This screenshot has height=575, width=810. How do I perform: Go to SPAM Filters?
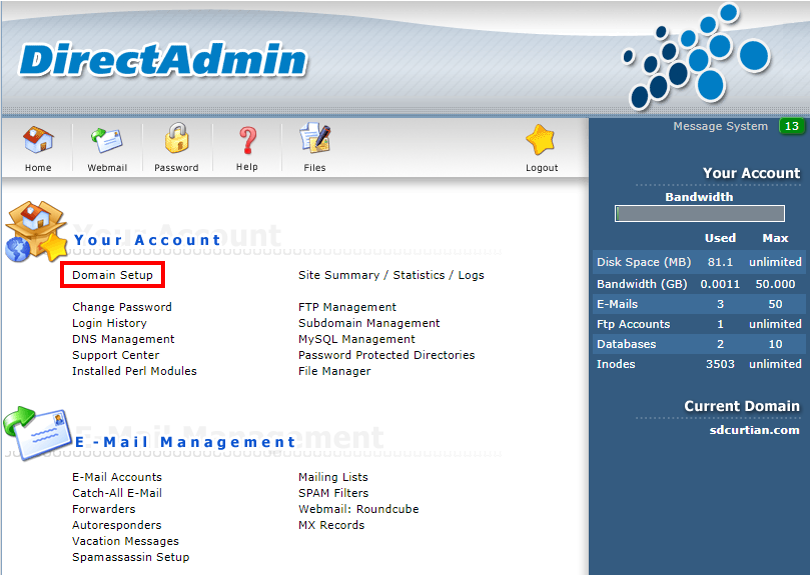click(x=333, y=493)
